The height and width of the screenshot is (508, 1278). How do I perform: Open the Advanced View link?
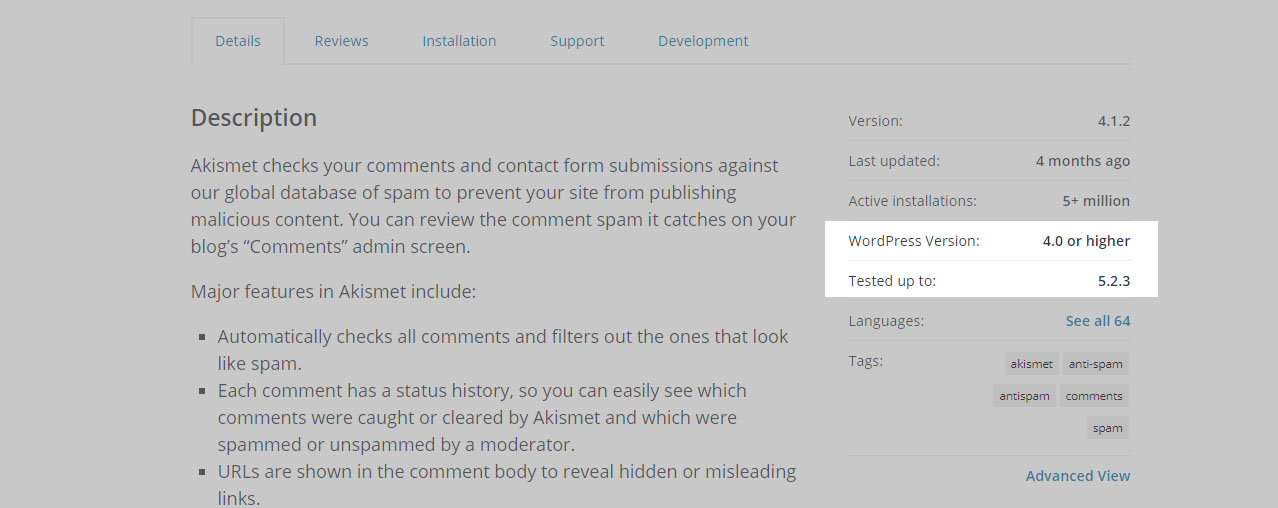point(1078,476)
